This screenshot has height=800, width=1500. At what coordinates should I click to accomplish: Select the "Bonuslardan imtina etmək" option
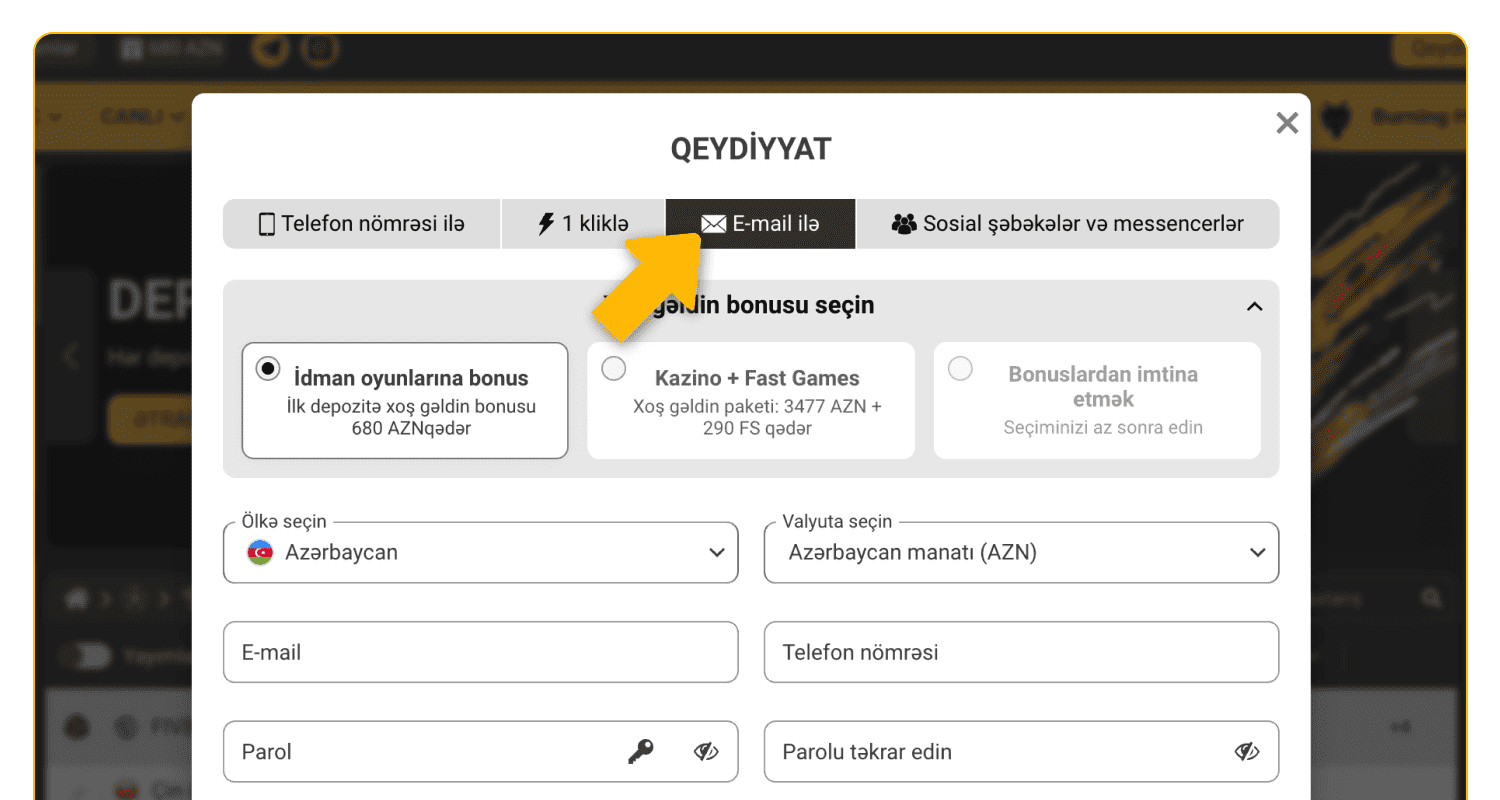point(959,368)
